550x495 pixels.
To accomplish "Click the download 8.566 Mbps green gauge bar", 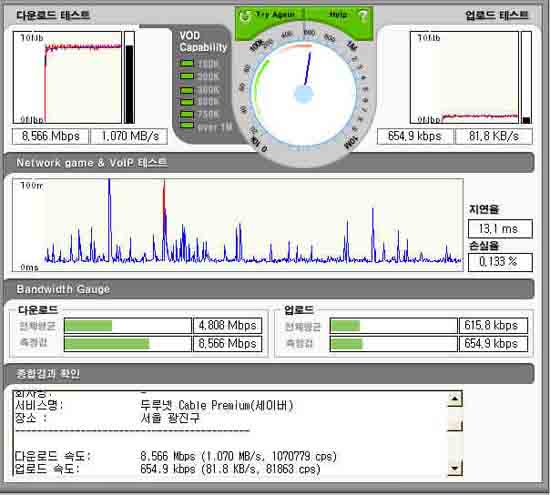I will (x=107, y=344).
